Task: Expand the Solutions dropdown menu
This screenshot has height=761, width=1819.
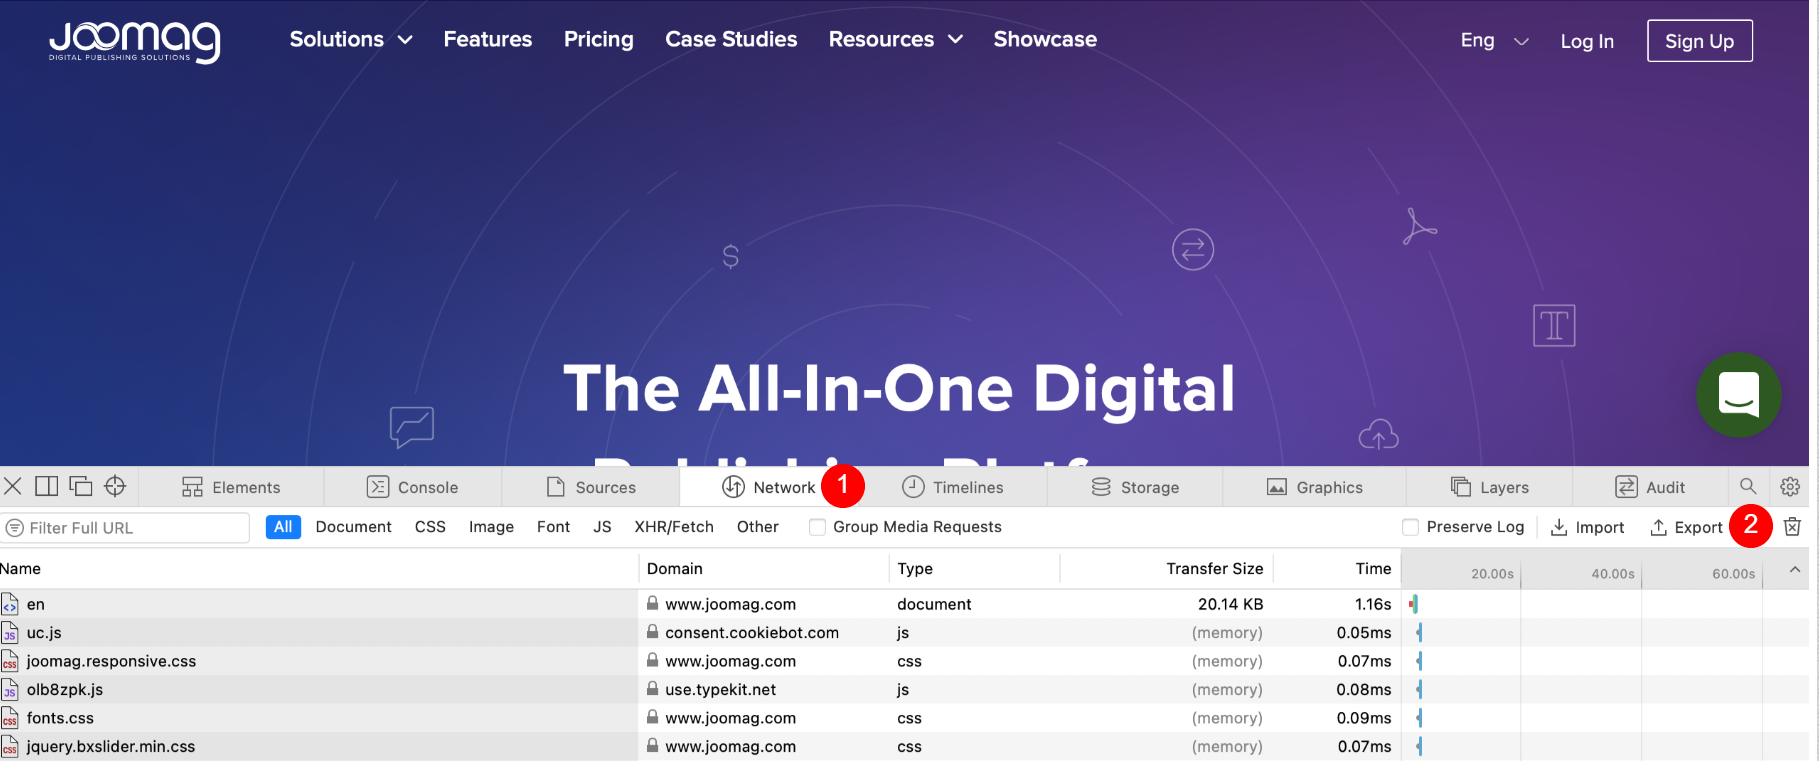Action: [350, 40]
